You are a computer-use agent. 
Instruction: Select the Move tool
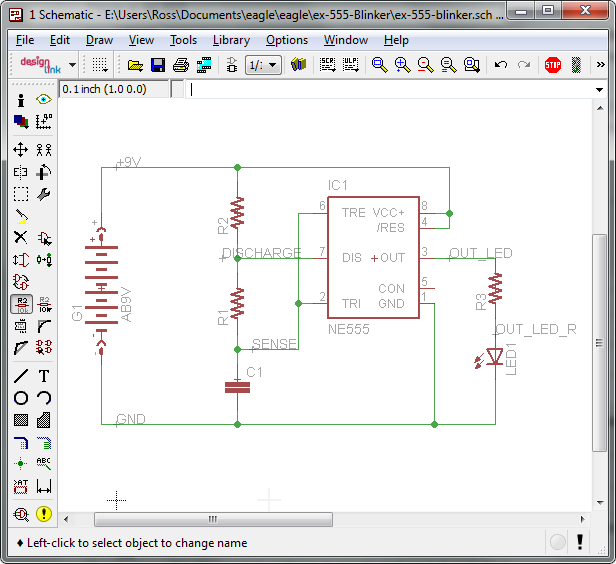[x=21, y=150]
